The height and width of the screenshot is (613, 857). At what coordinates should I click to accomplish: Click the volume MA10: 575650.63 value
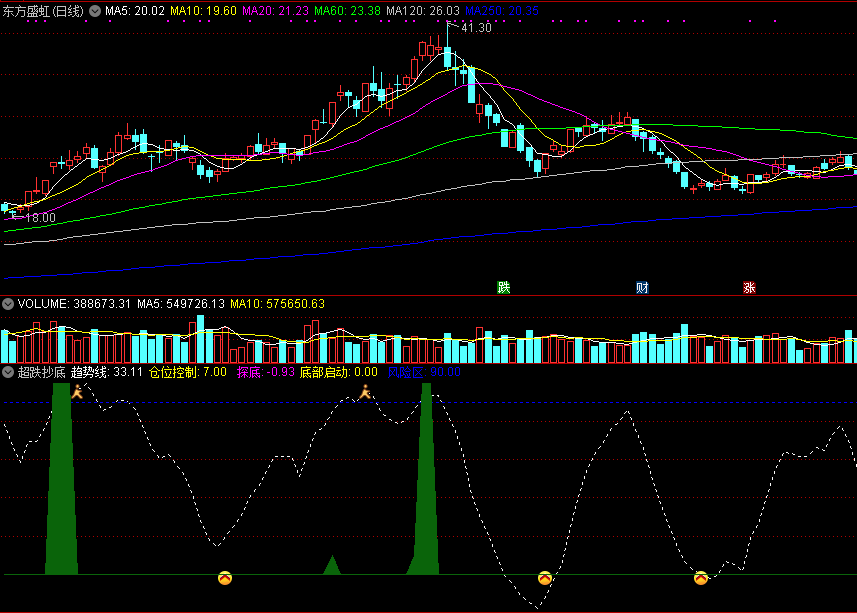pos(278,304)
